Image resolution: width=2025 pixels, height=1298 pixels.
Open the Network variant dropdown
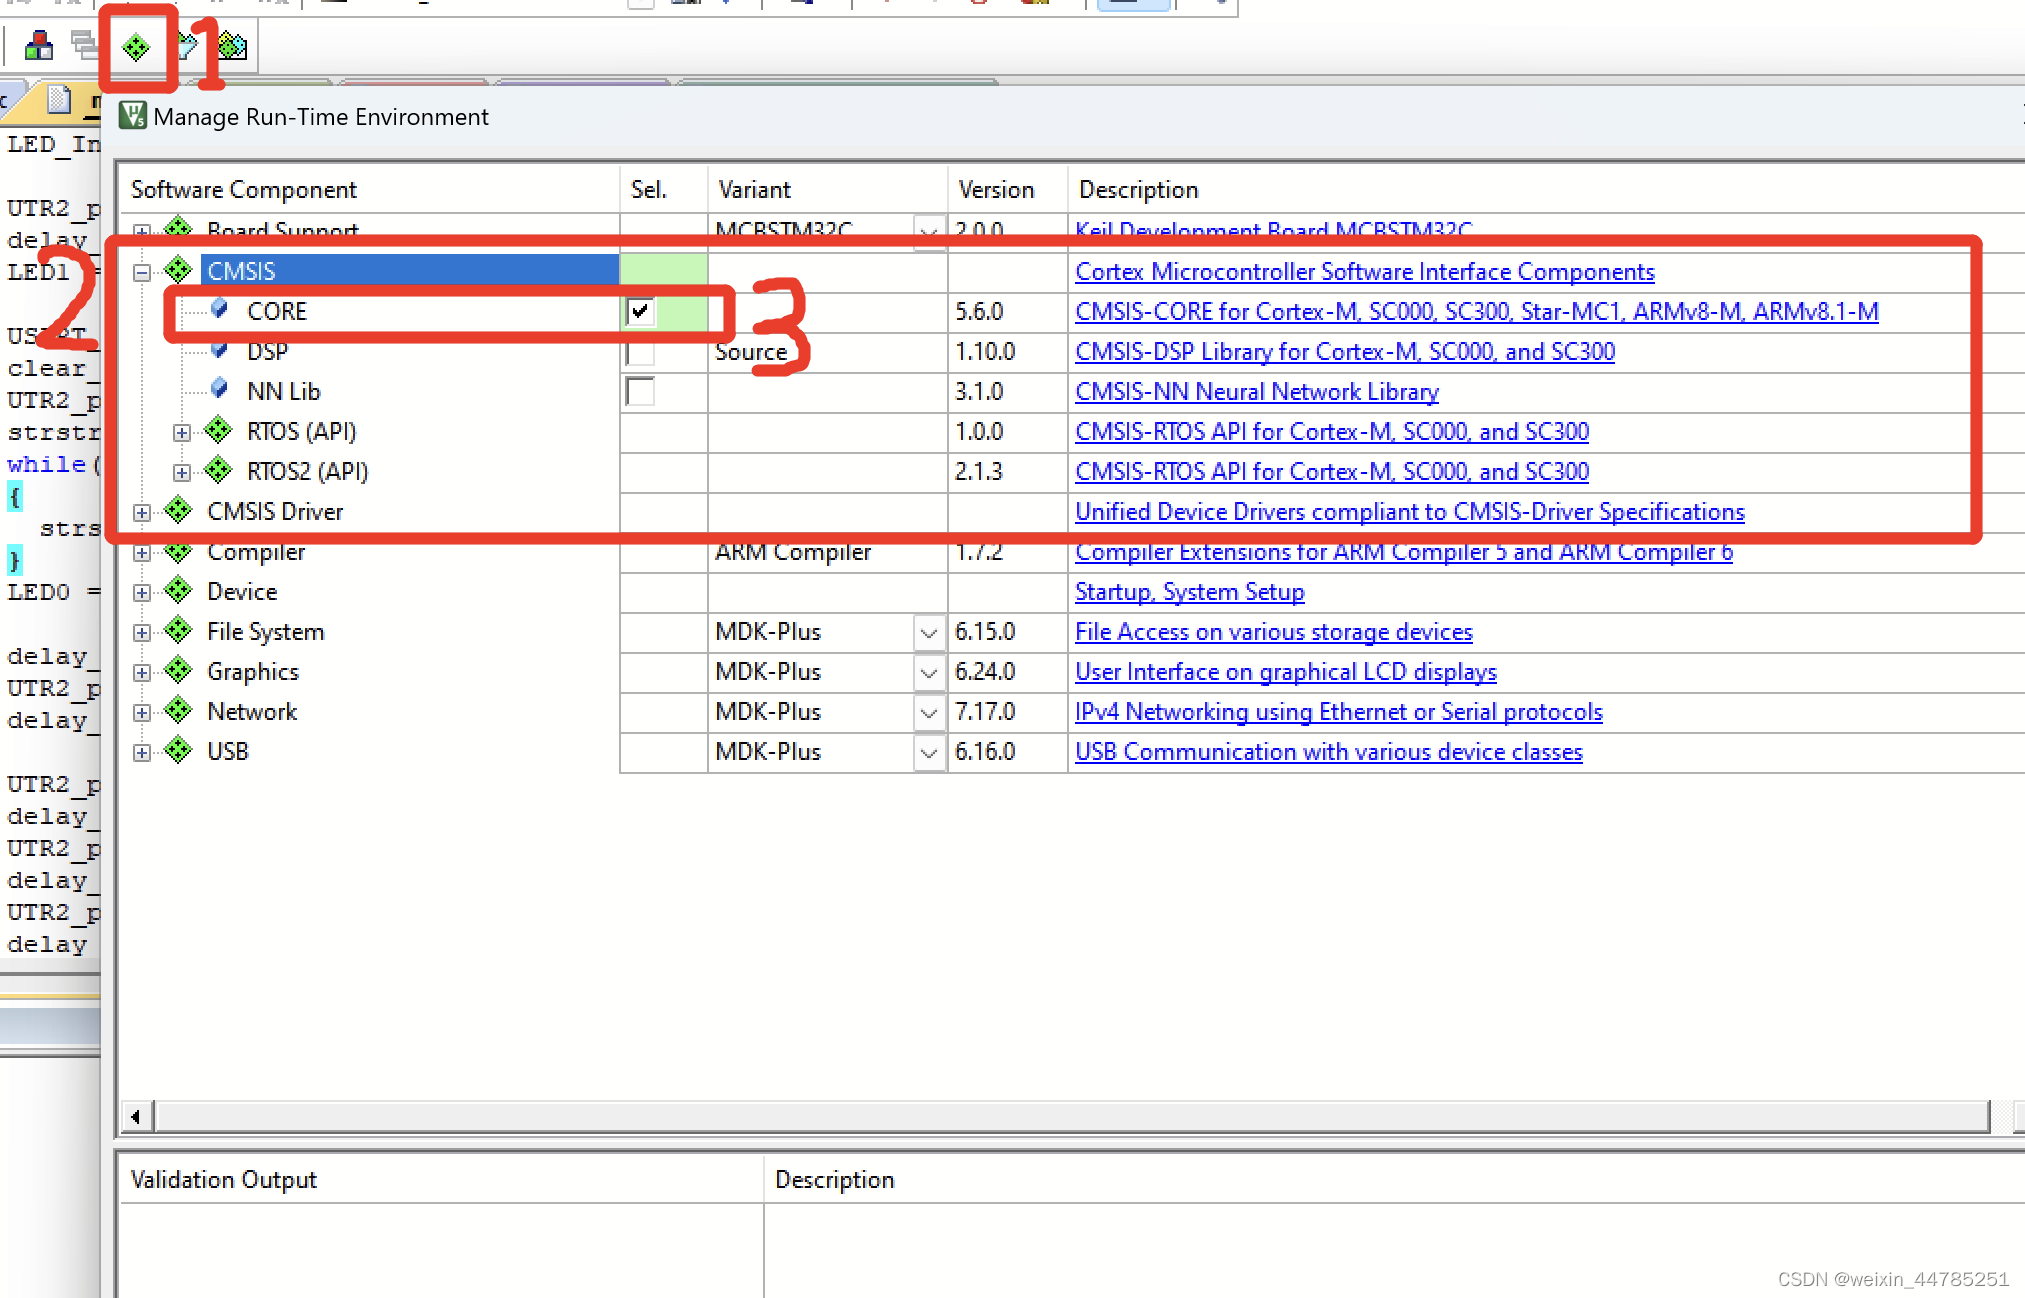pos(929,712)
